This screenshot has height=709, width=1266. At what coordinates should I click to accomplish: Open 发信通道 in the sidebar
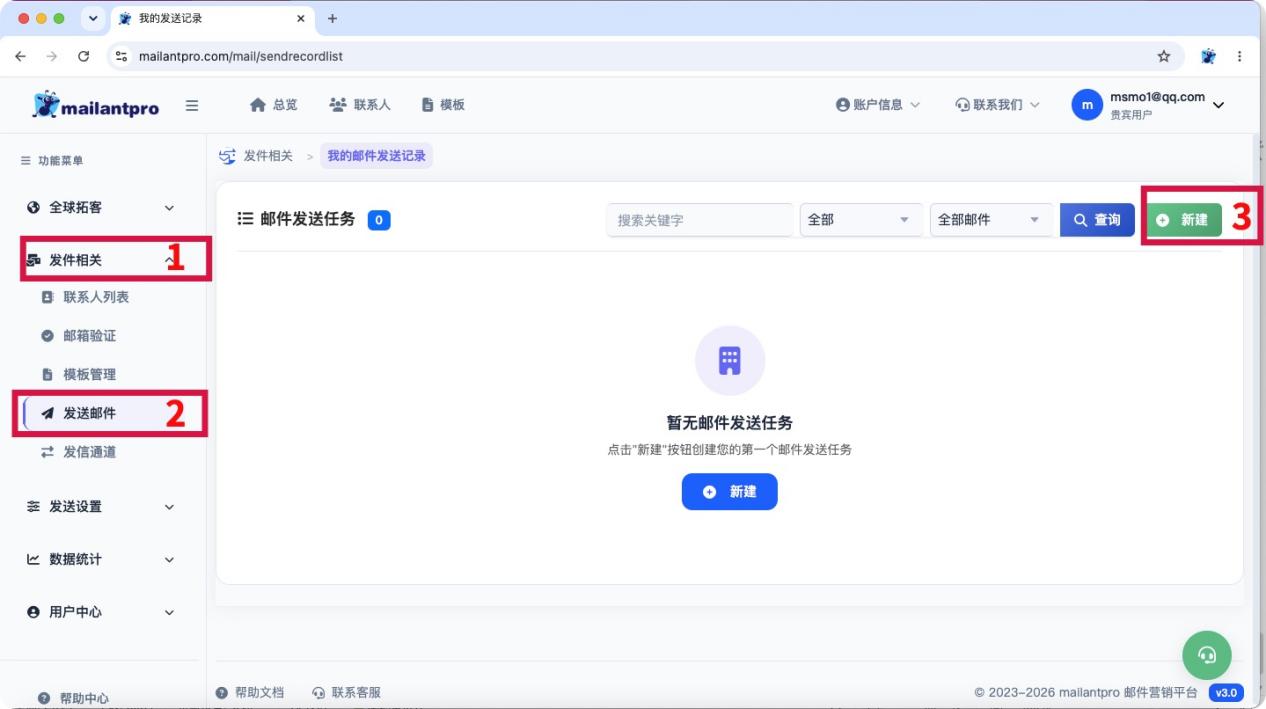tap(89, 452)
